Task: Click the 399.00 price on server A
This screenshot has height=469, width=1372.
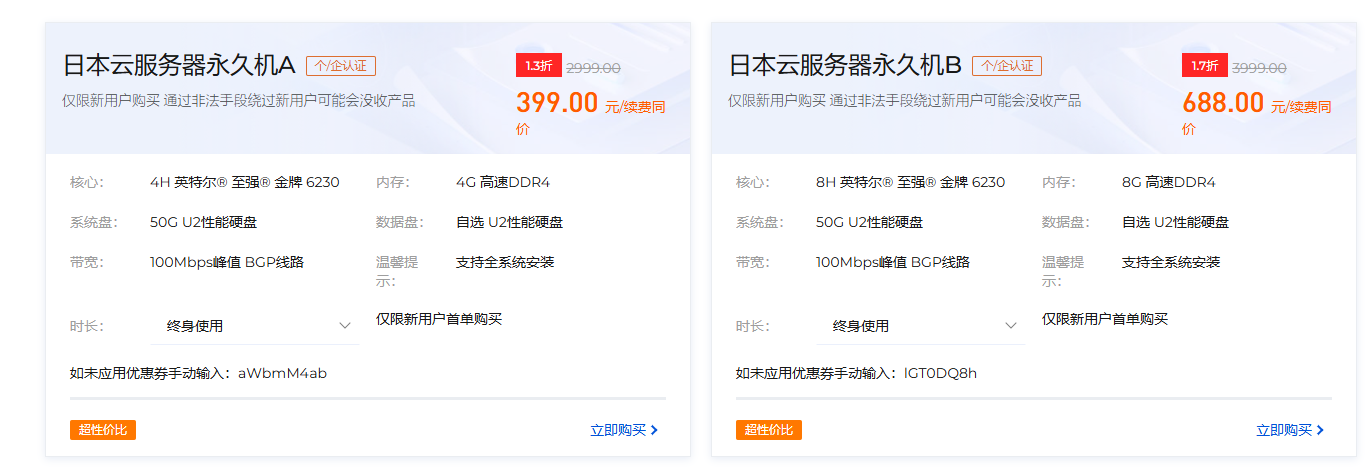Action: click(557, 102)
